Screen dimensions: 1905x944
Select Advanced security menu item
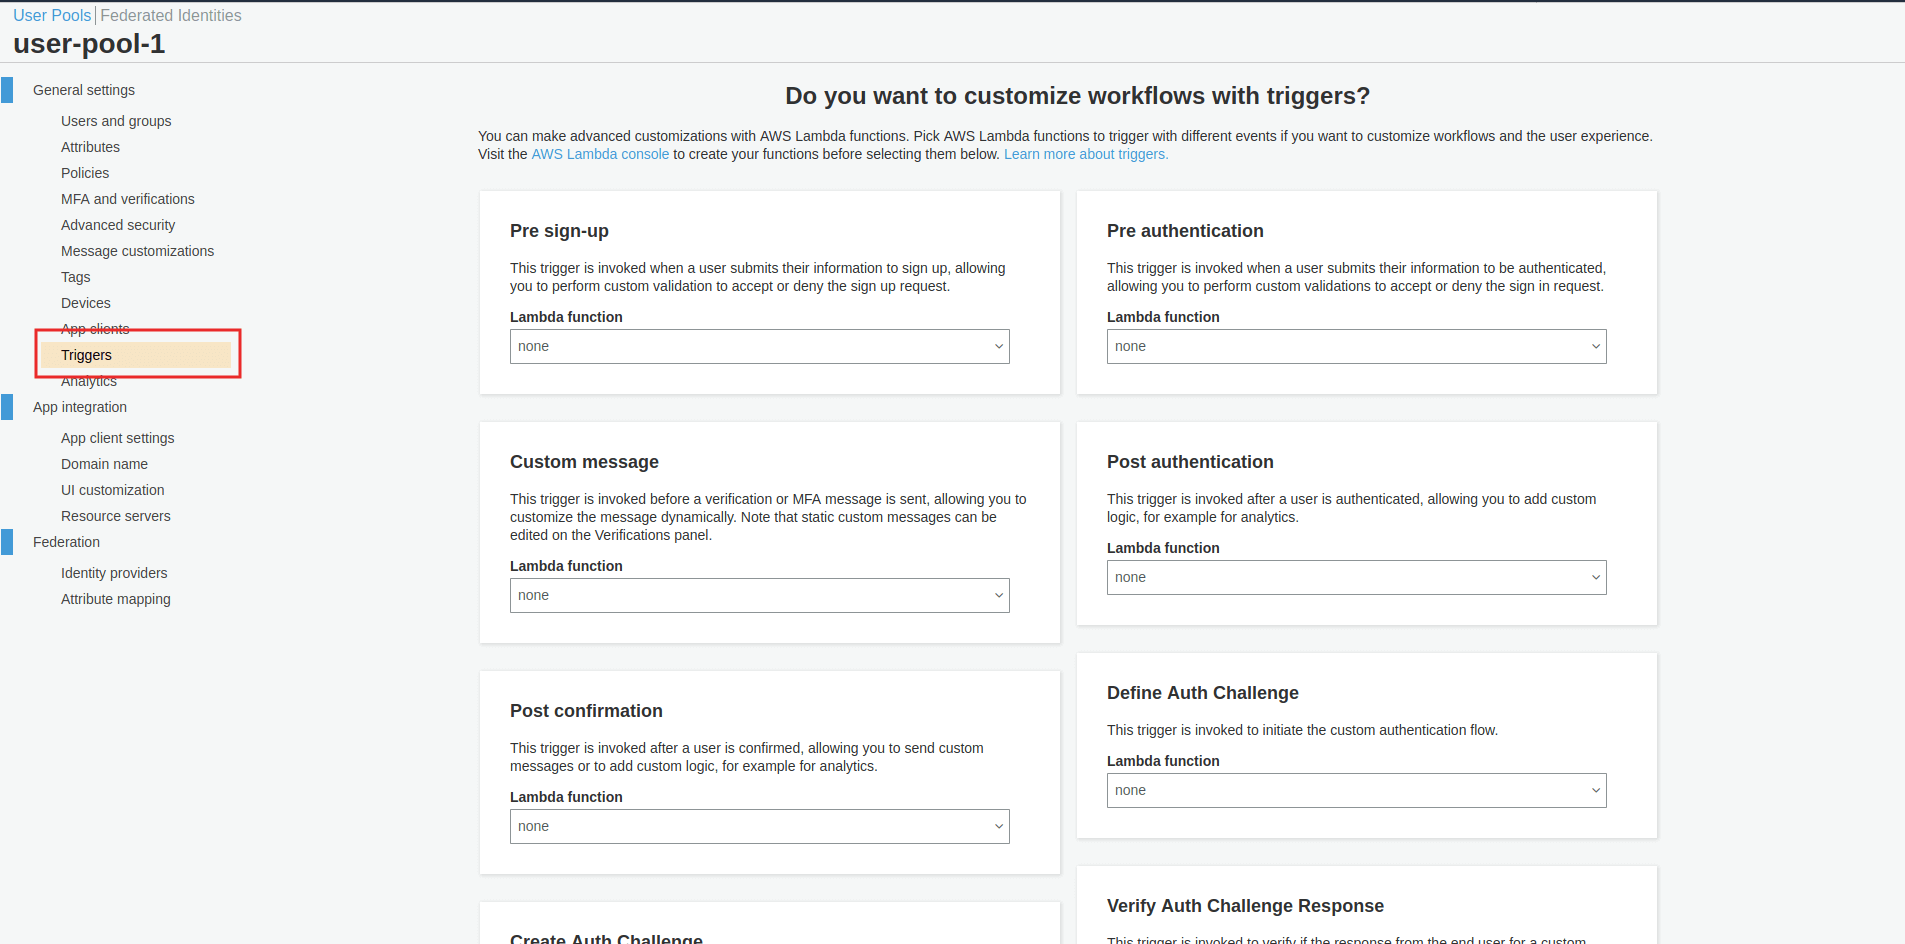(118, 225)
